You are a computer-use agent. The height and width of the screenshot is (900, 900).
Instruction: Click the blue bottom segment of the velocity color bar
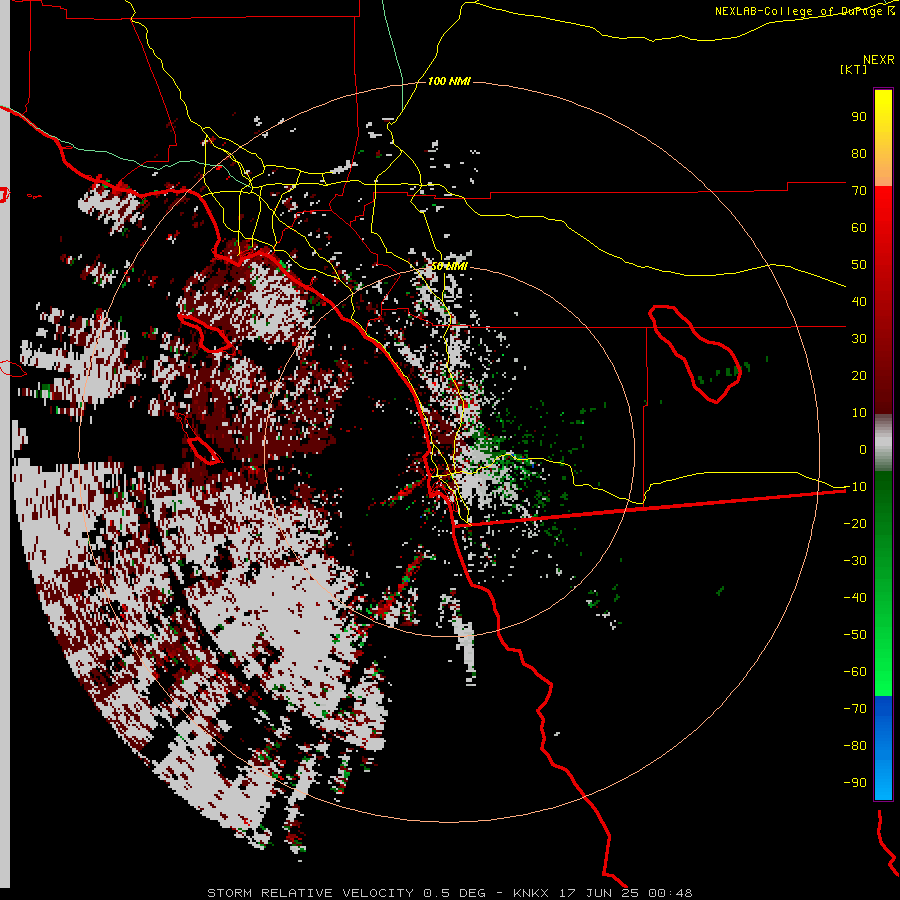(883, 748)
